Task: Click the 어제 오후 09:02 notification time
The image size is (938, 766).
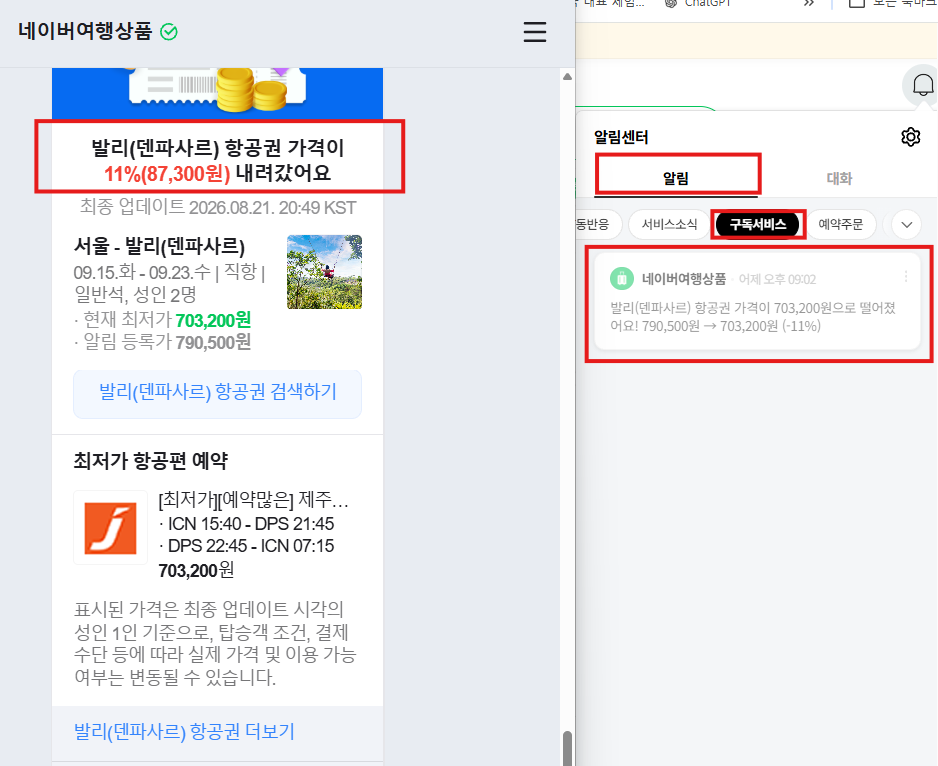Action: pos(777,279)
